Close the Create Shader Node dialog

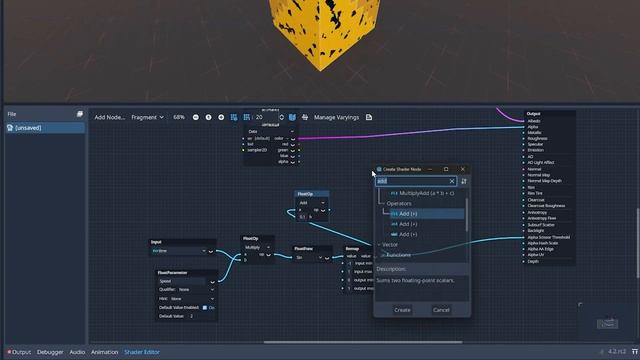click(462, 169)
